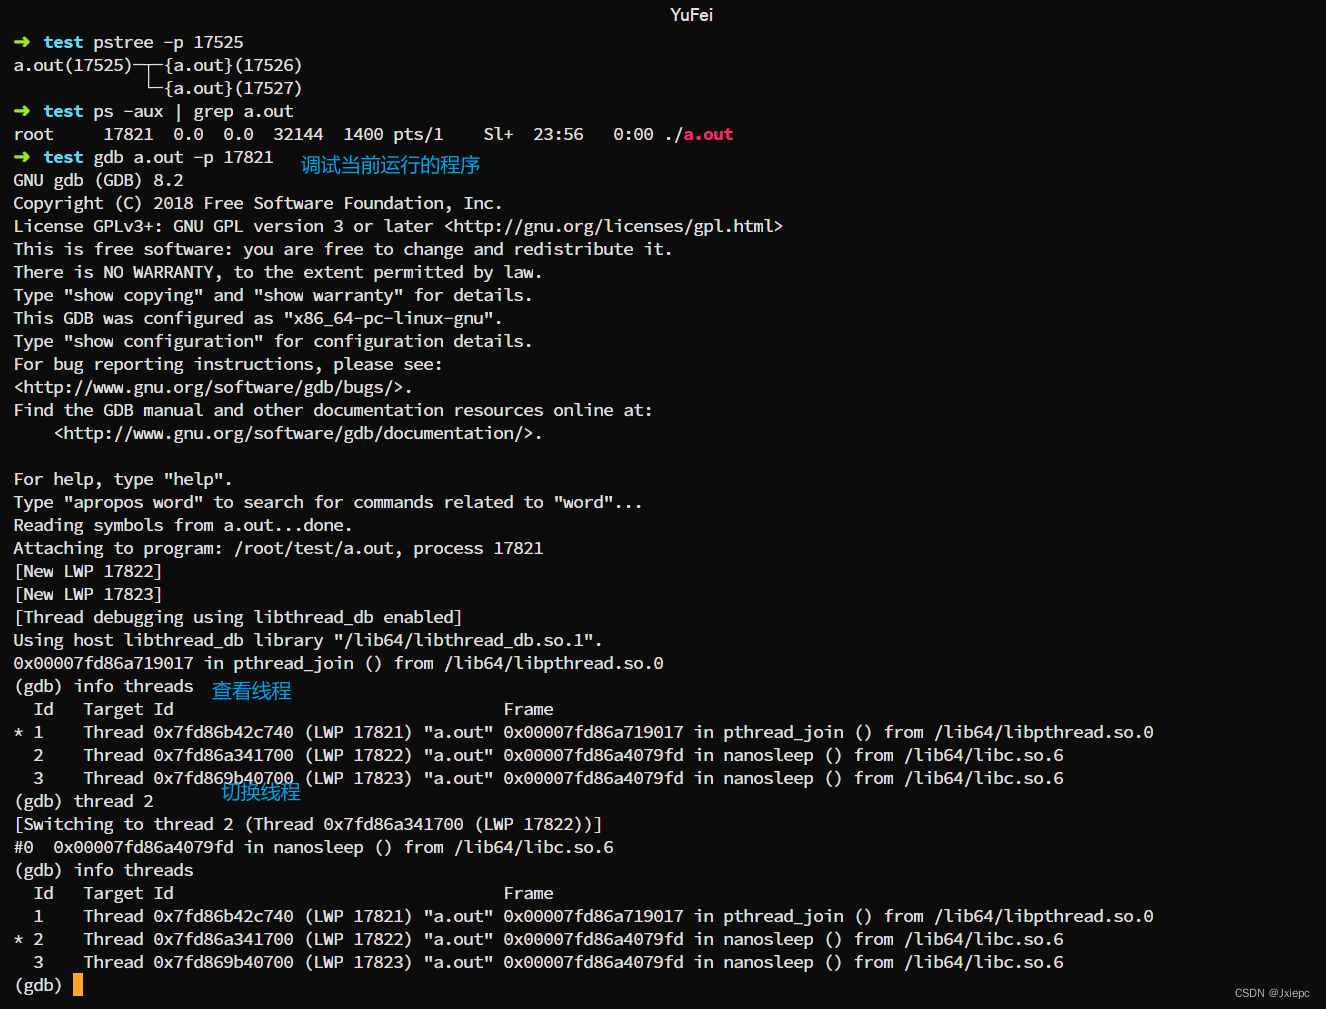This screenshot has width=1326, height=1009.
Task: Click the '[New LWP 17822]' line
Action: pos(88,571)
